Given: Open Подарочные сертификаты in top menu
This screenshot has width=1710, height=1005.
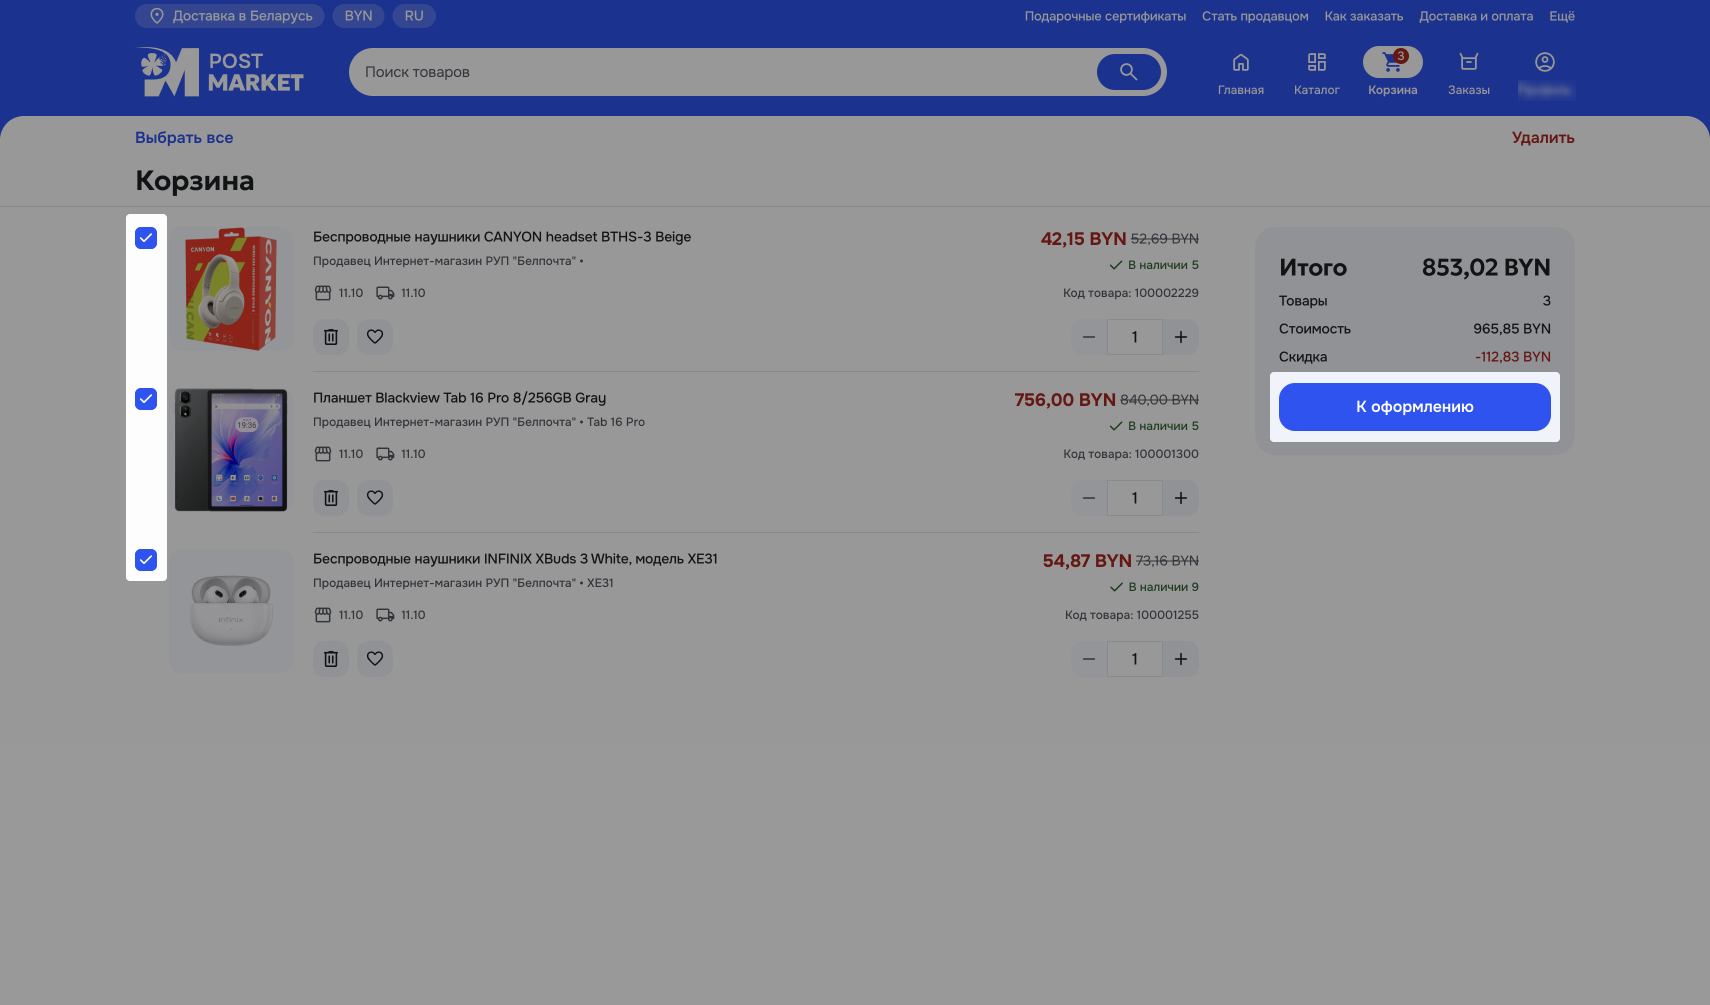Looking at the screenshot, I should click(1105, 16).
